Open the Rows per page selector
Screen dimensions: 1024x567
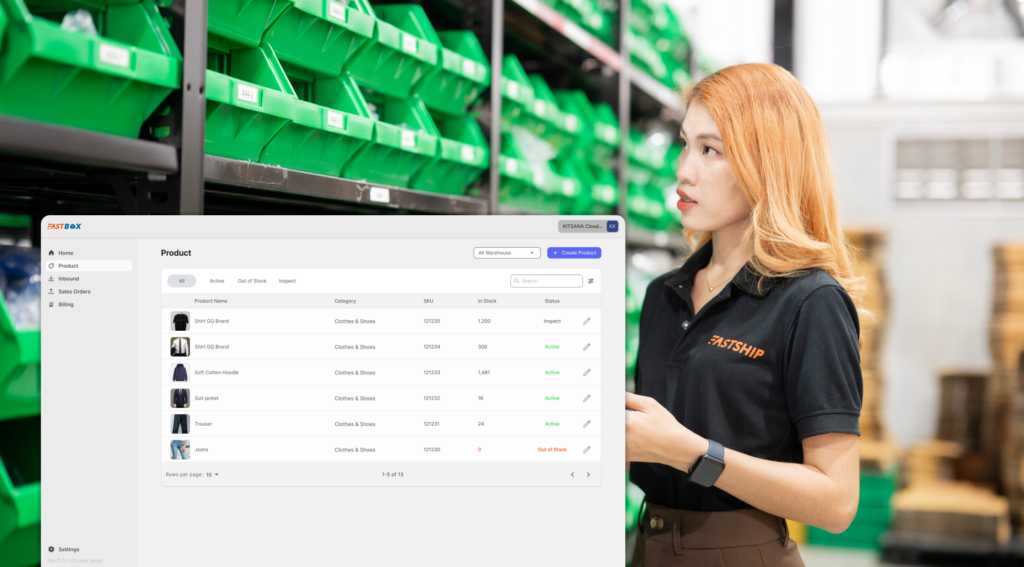pos(212,474)
